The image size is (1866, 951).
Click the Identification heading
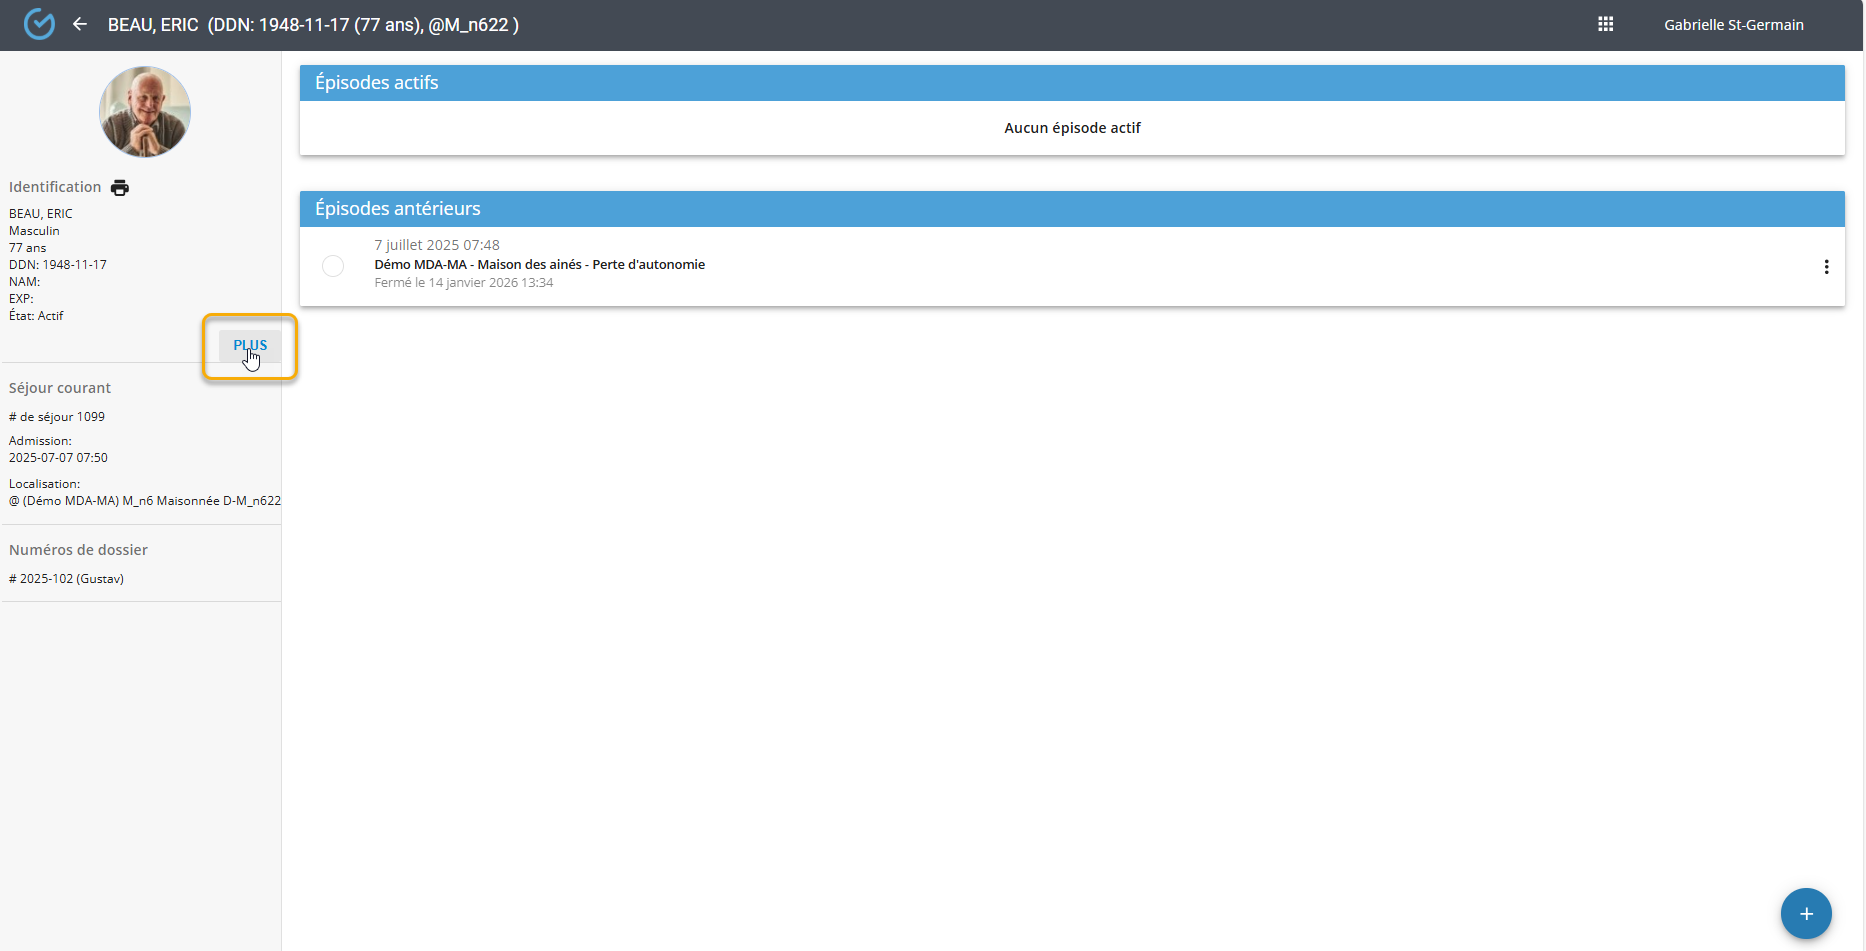point(55,187)
